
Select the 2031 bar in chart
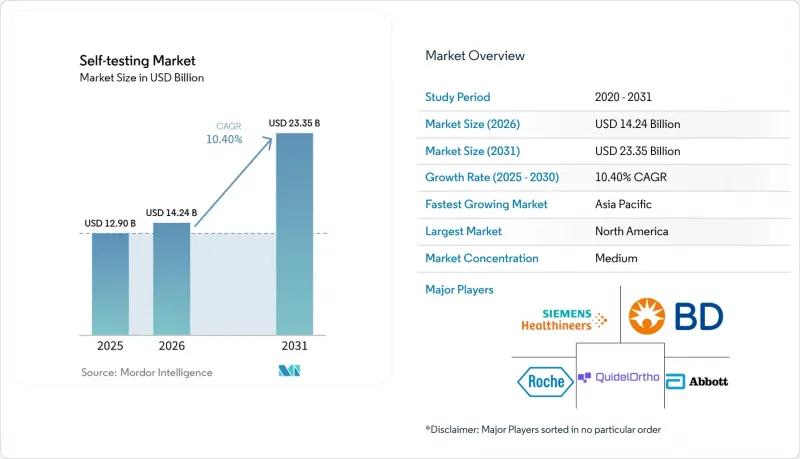point(294,234)
